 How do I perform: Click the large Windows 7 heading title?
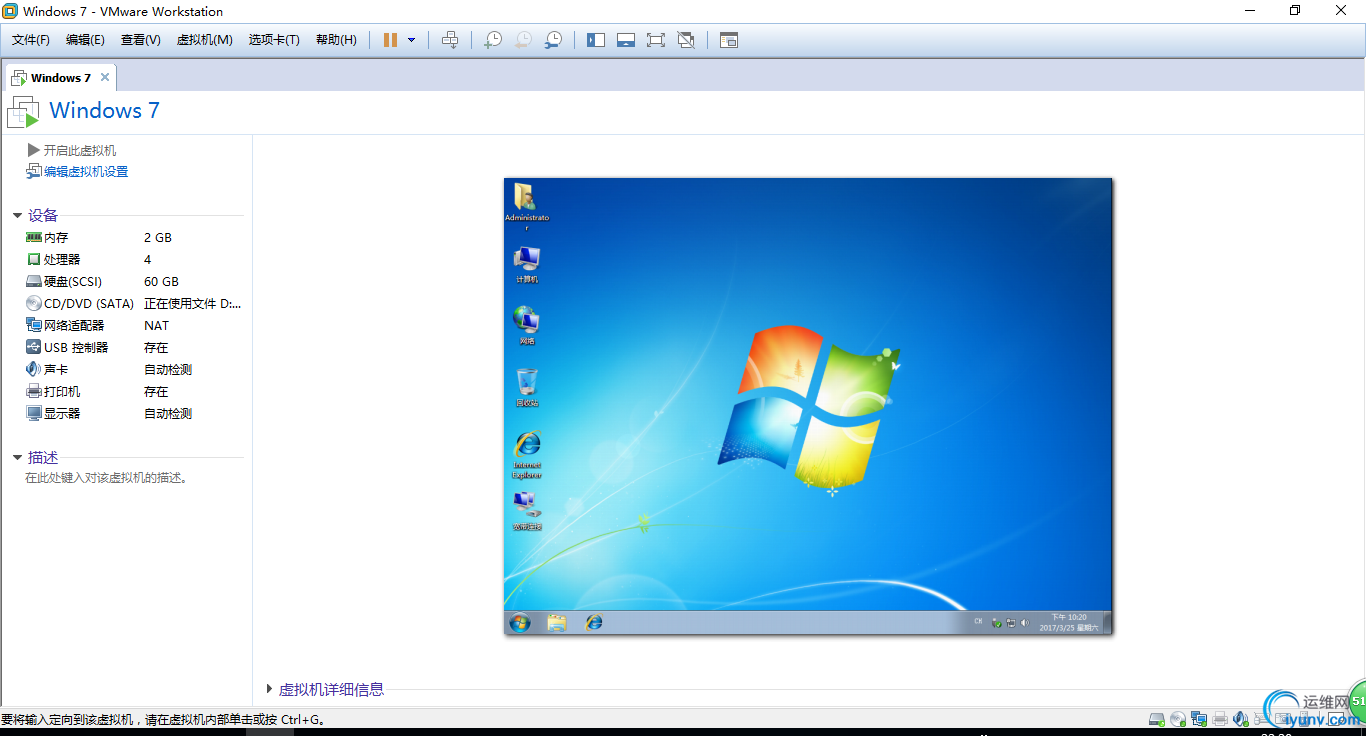point(104,111)
